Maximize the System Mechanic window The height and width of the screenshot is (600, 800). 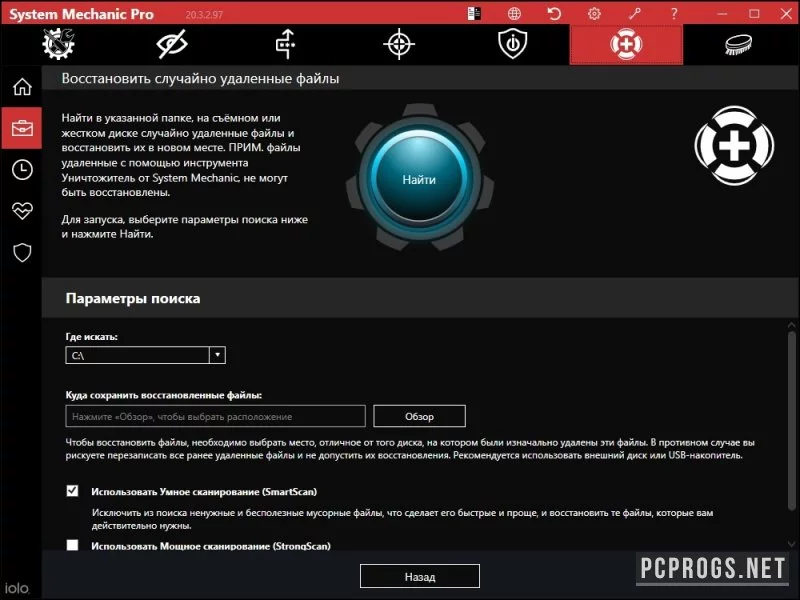tap(754, 13)
